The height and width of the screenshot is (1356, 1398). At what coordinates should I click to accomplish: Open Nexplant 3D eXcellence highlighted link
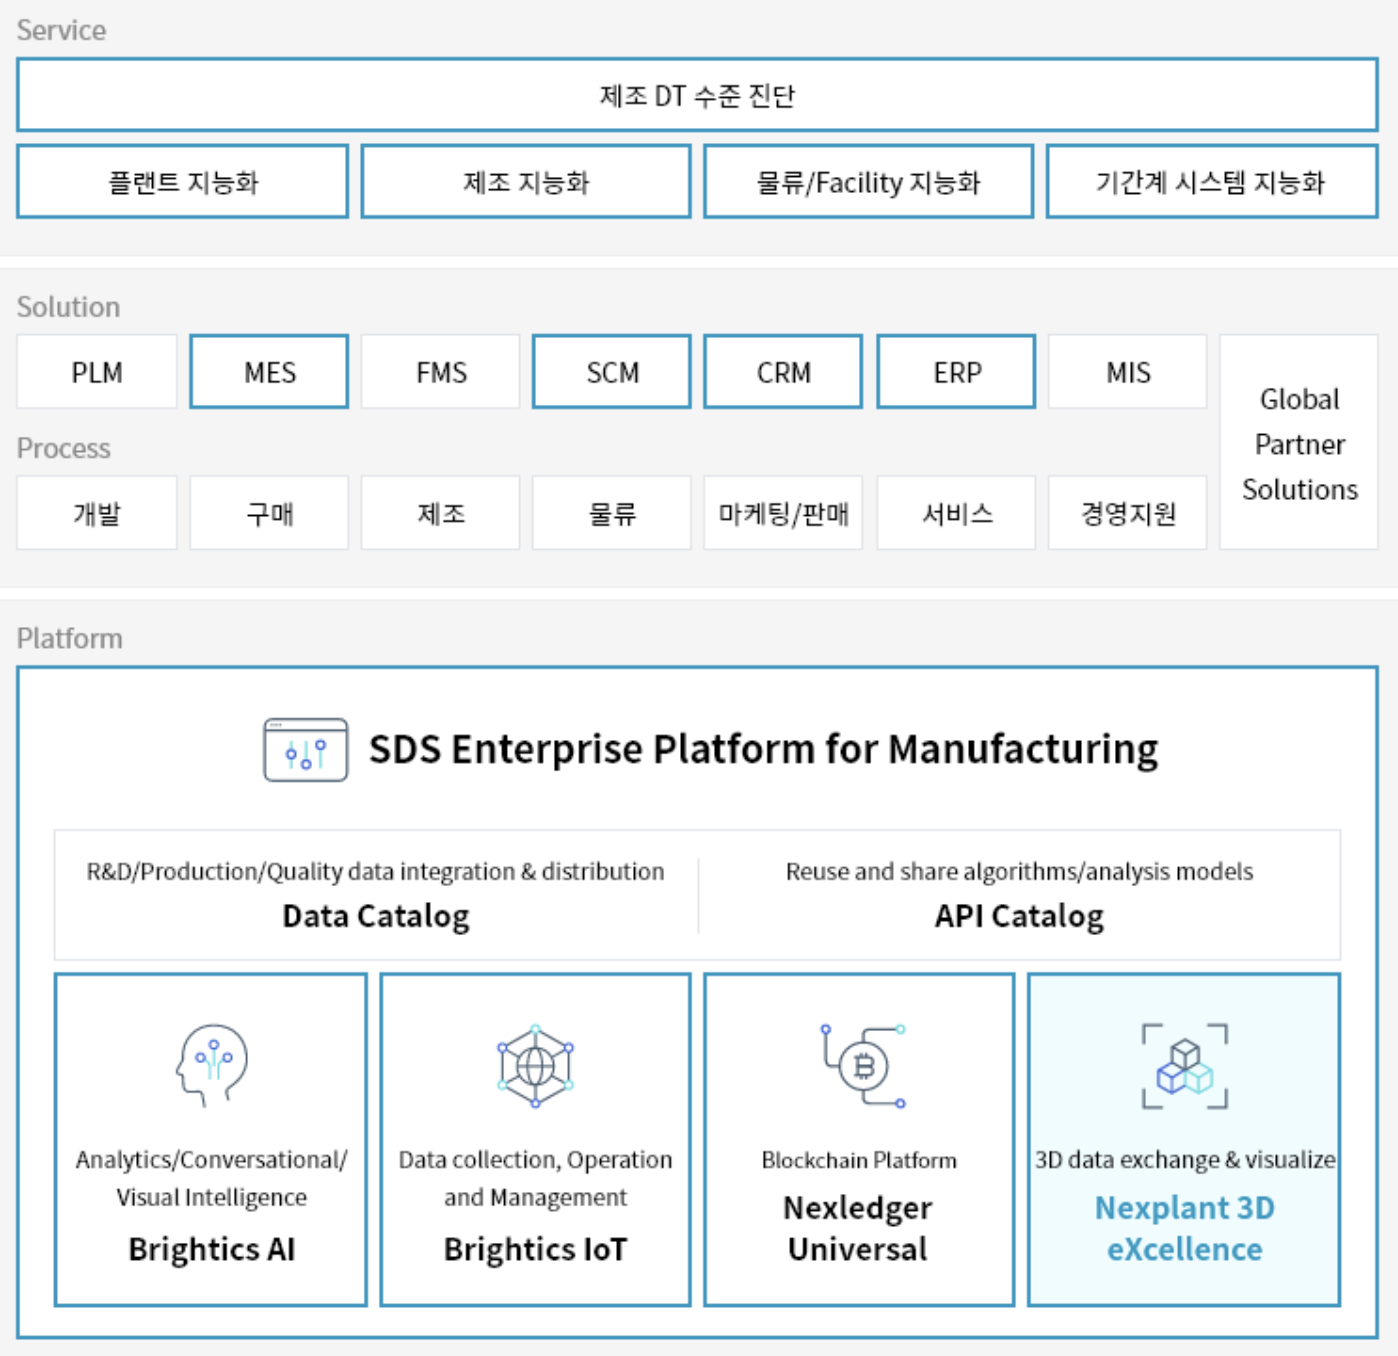(1185, 1229)
